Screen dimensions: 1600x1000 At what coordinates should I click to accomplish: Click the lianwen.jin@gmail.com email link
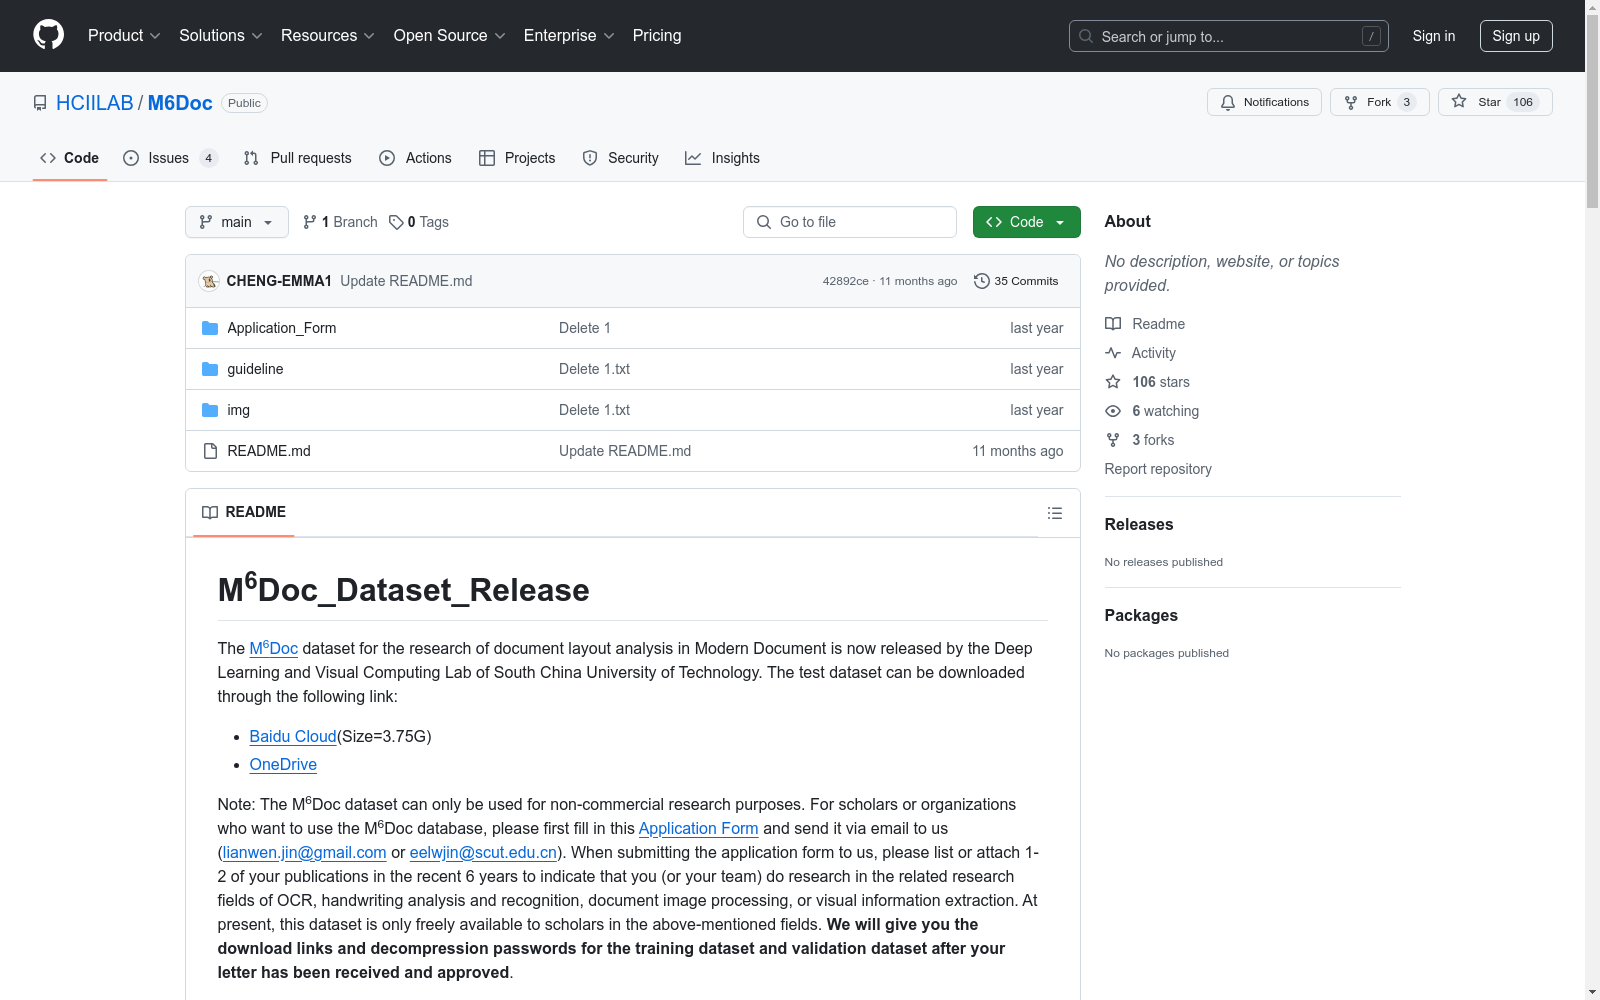[304, 852]
